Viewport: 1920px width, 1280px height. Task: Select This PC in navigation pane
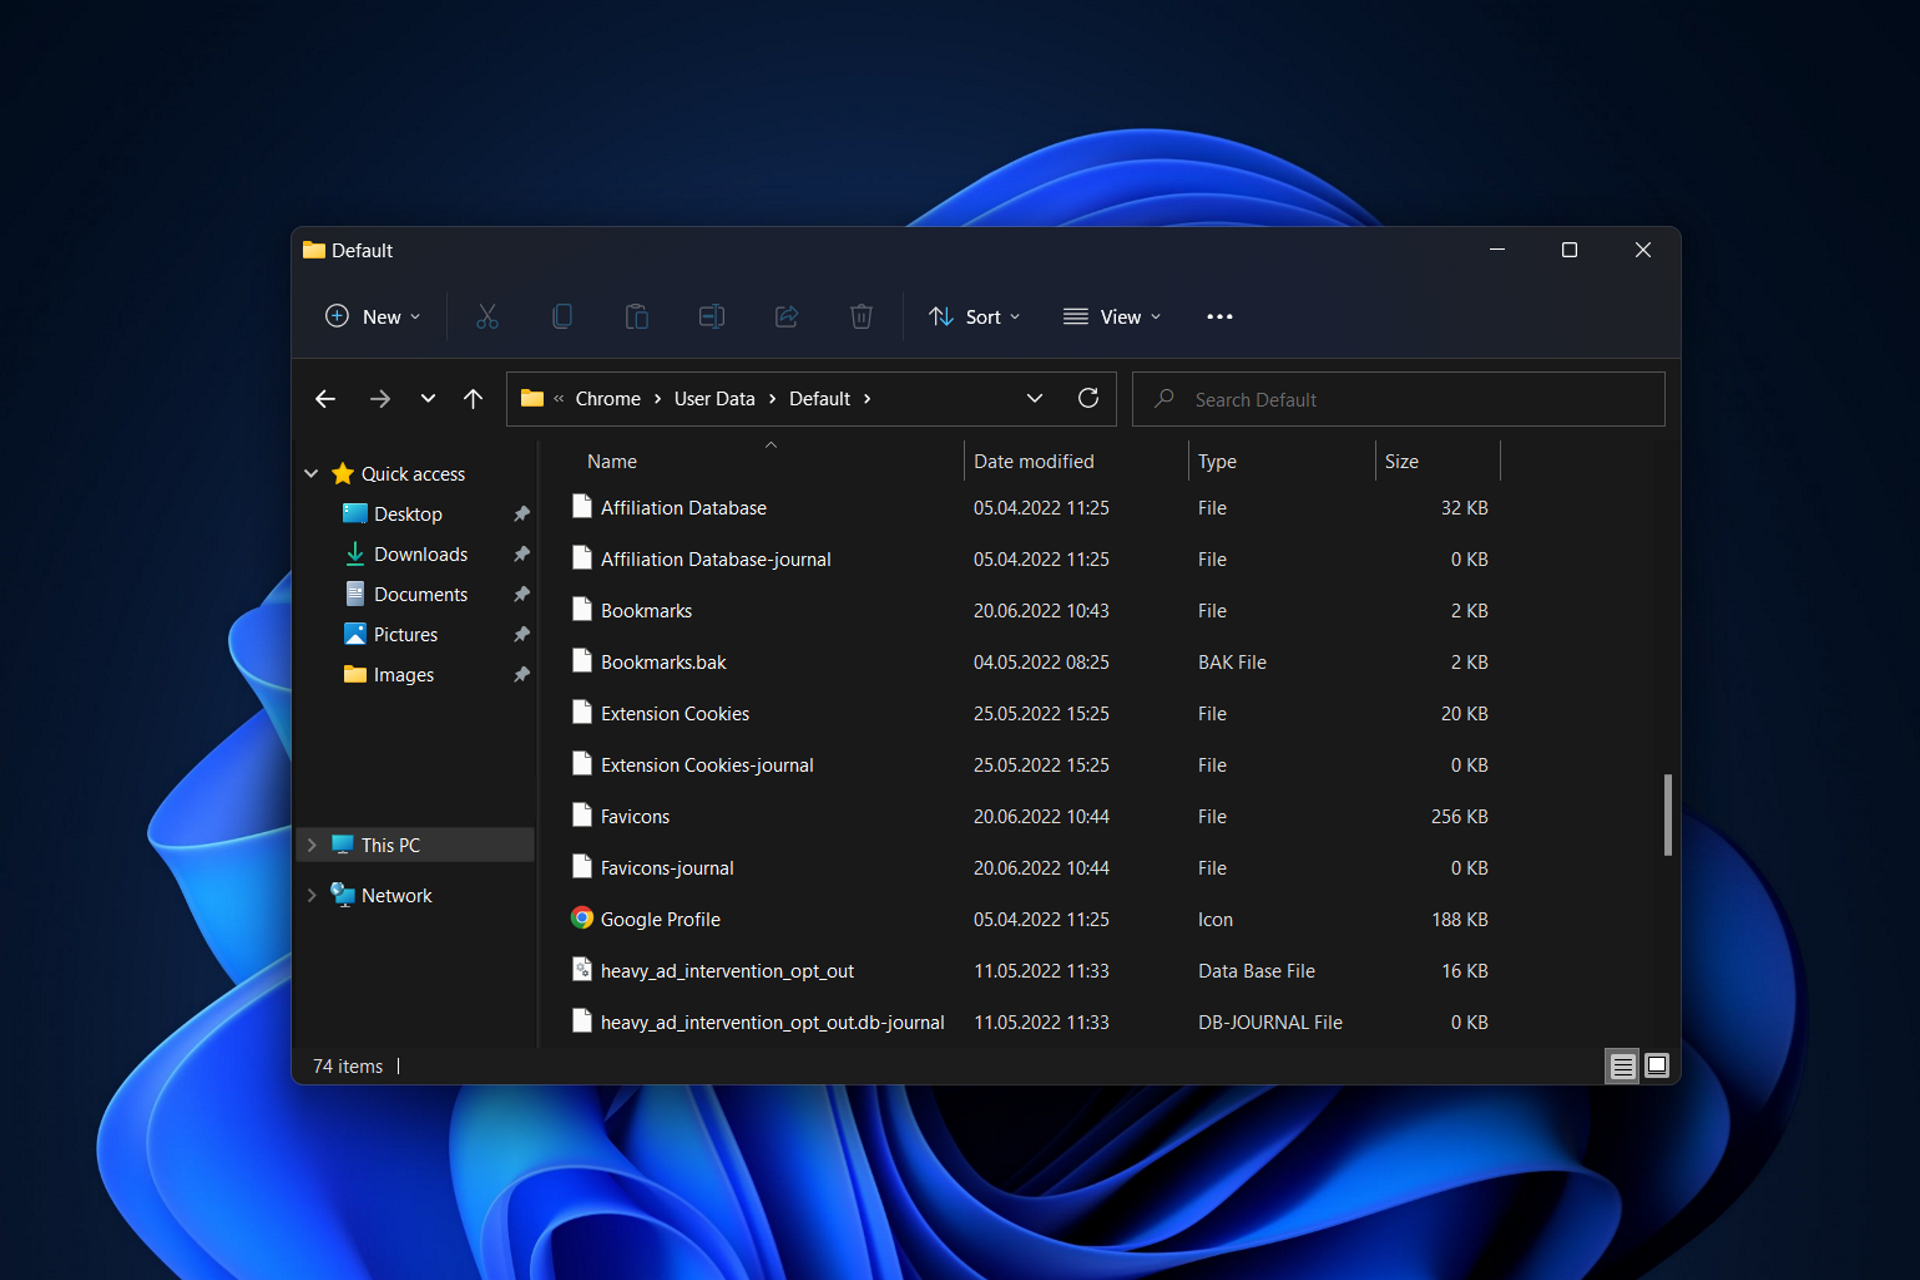point(416,845)
